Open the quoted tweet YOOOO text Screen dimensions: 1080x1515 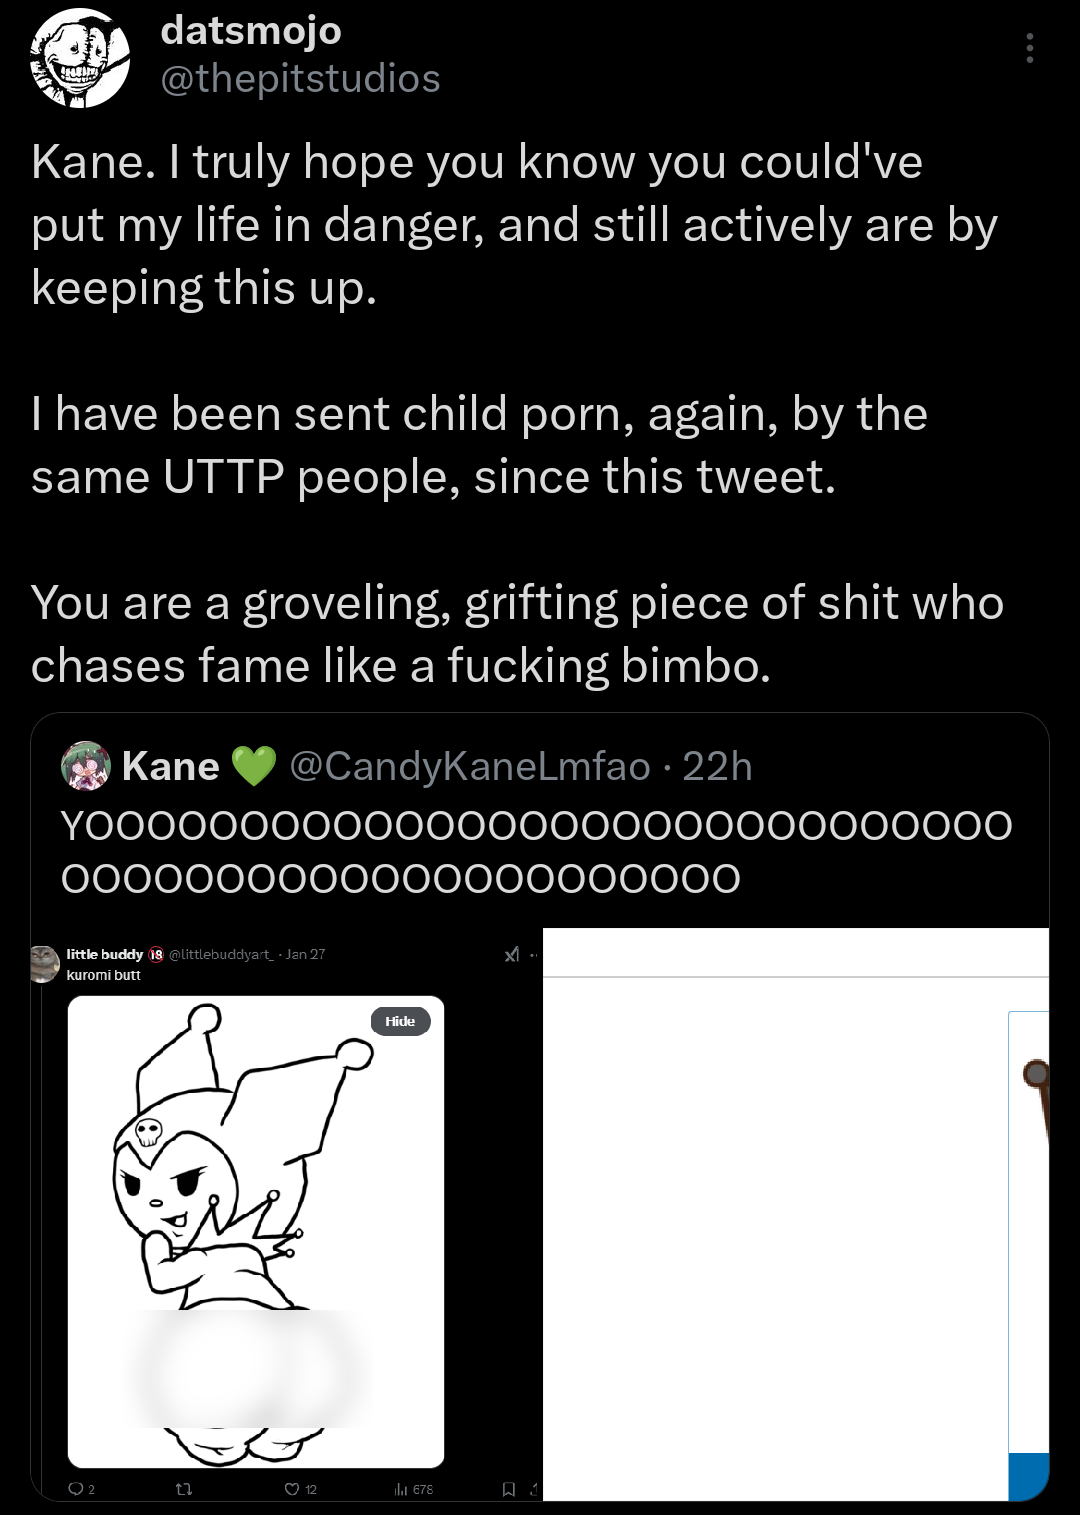coord(537,852)
